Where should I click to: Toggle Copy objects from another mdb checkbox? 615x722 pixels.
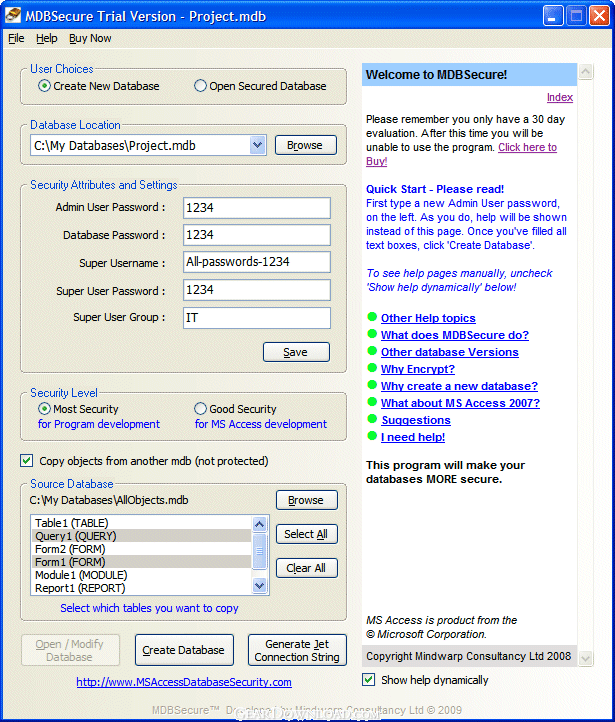[27, 460]
